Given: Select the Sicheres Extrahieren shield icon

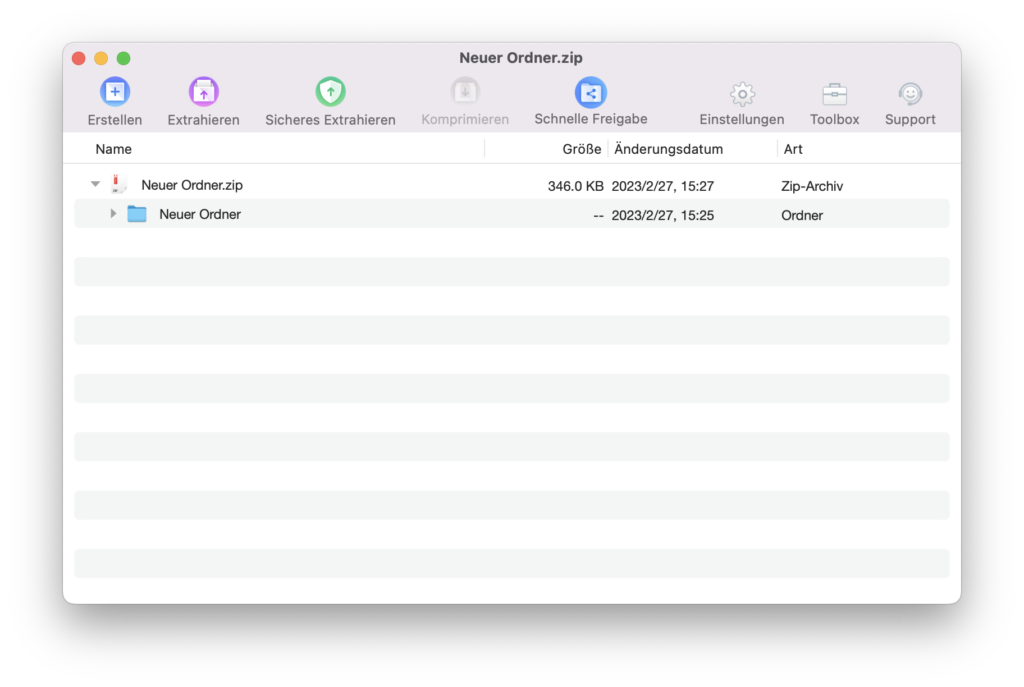Looking at the screenshot, I should (x=330, y=93).
